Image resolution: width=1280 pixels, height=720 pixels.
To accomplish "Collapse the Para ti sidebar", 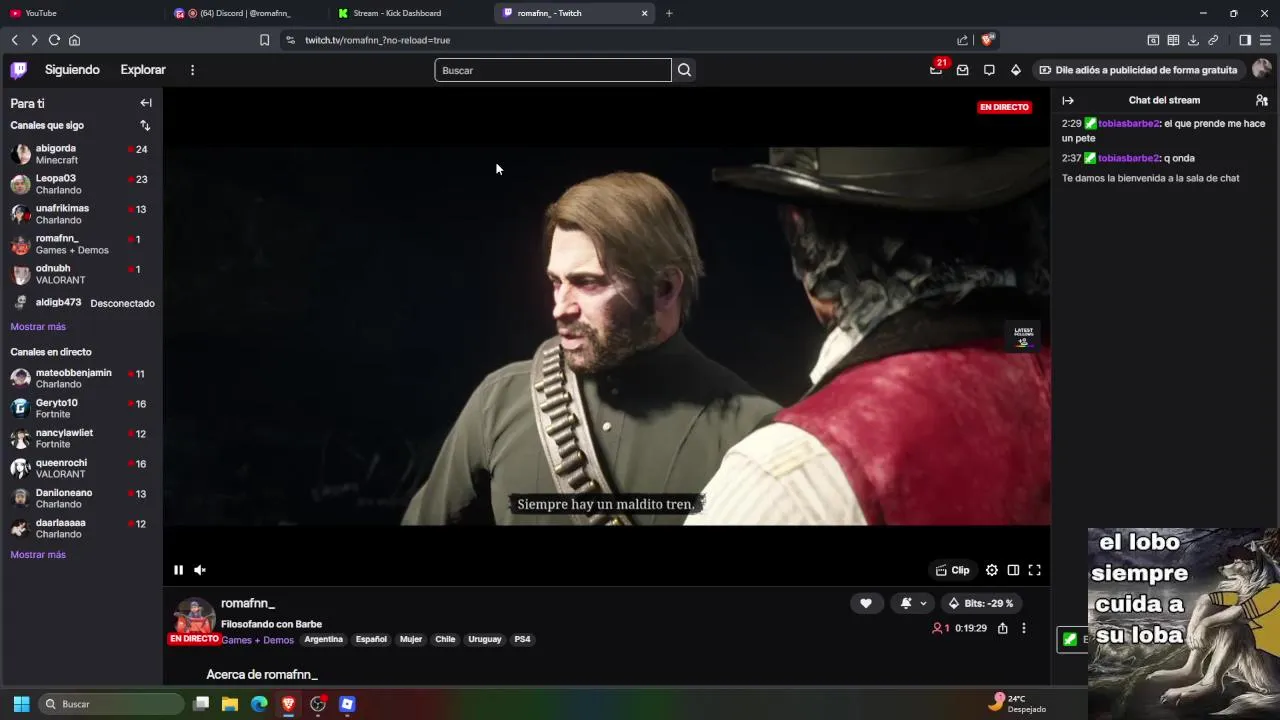I will (x=146, y=103).
